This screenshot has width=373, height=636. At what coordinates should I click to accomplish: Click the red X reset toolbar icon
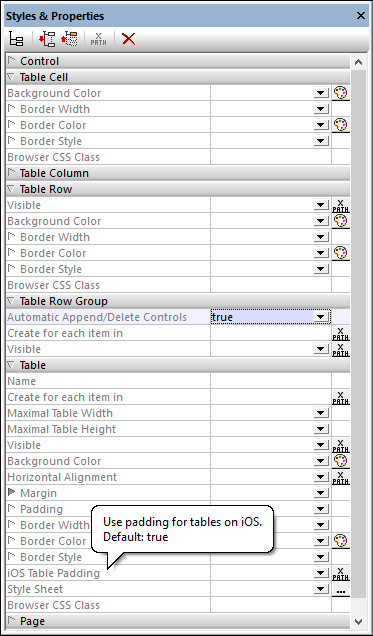pyautogui.click(x=129, y=39)
